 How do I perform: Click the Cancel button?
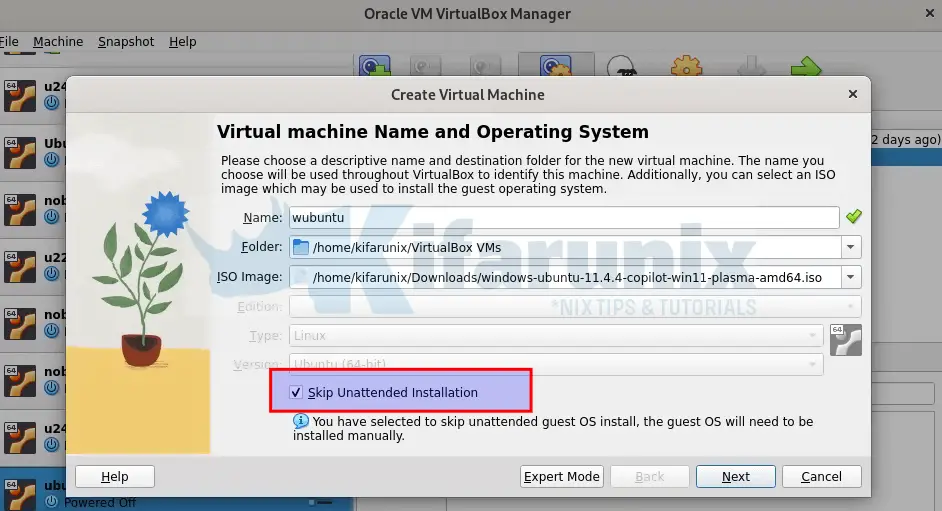pos(821,476)
